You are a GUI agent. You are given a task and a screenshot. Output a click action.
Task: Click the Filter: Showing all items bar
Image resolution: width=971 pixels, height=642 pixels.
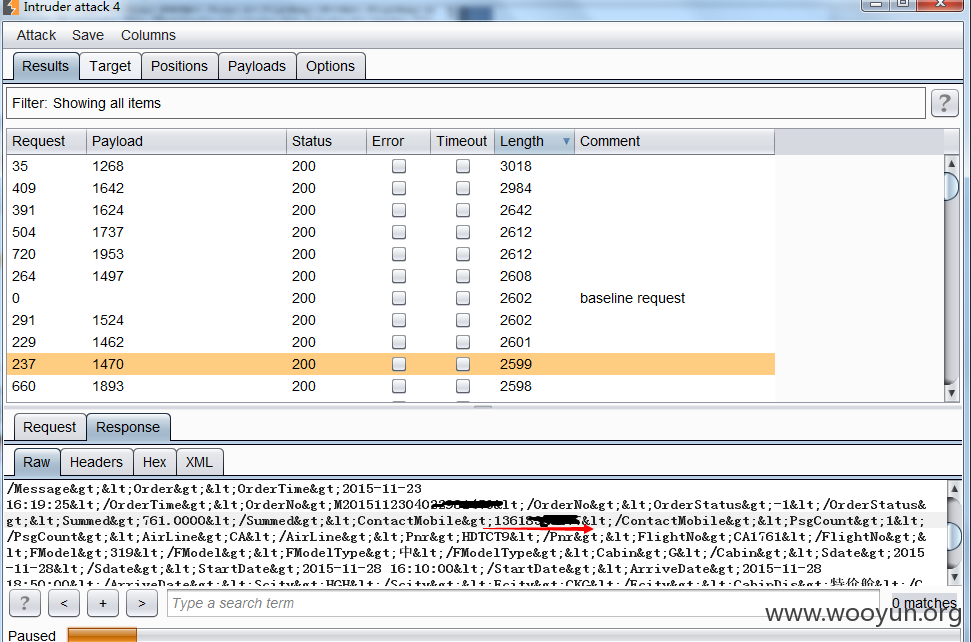click(x=466, y=103)
